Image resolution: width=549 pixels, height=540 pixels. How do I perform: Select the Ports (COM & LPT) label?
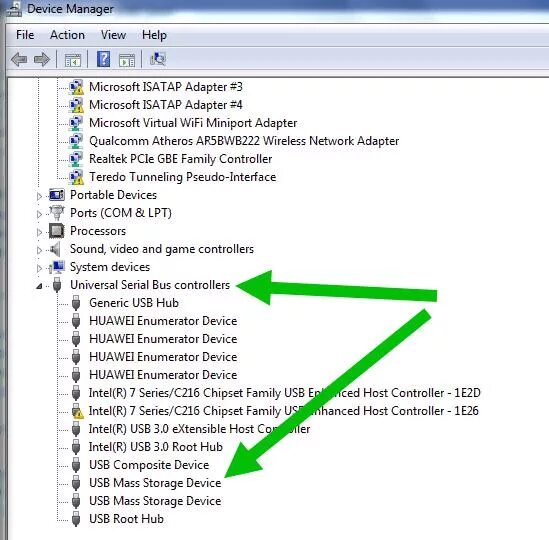point(121,213)
